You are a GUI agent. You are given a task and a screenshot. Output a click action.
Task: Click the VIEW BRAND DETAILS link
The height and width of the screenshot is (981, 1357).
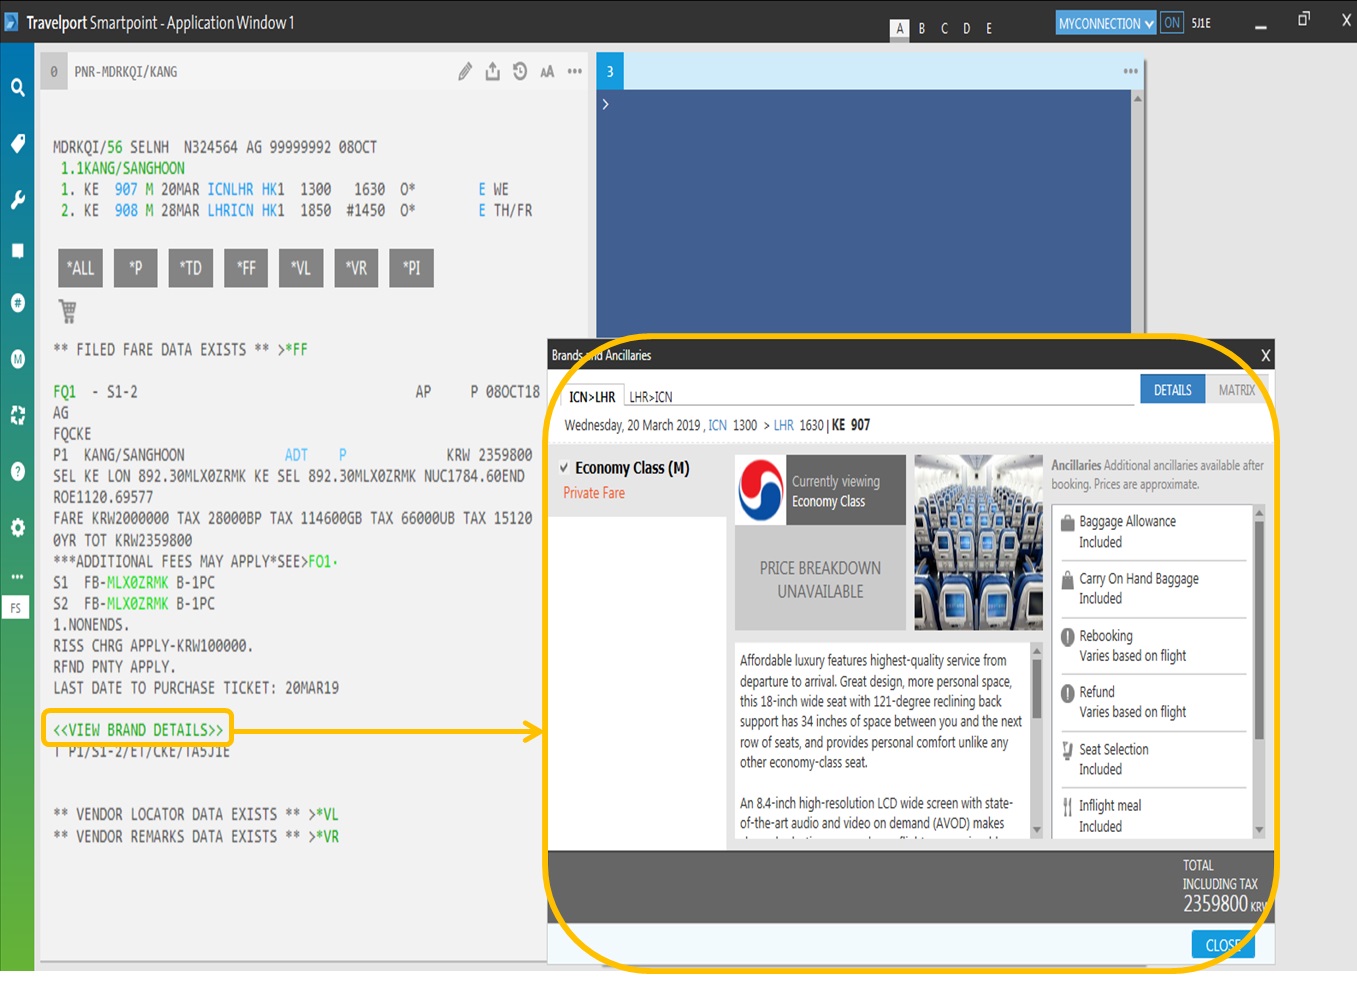(x=138, y=730)
